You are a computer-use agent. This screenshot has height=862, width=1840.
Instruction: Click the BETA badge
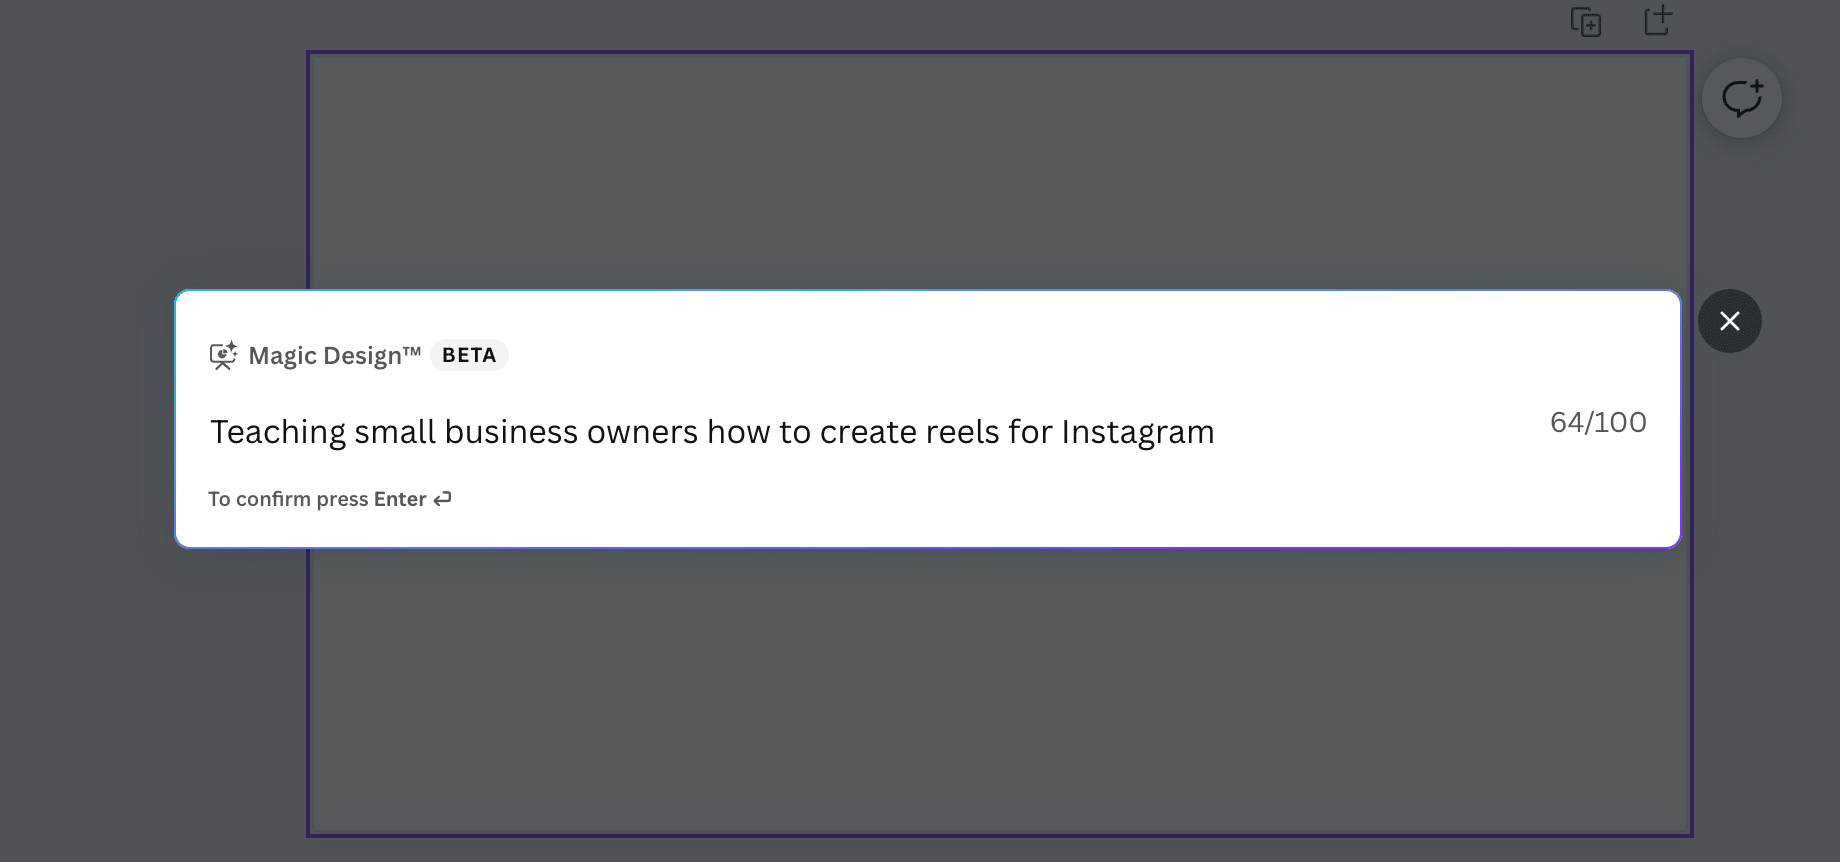pos(469,355)
